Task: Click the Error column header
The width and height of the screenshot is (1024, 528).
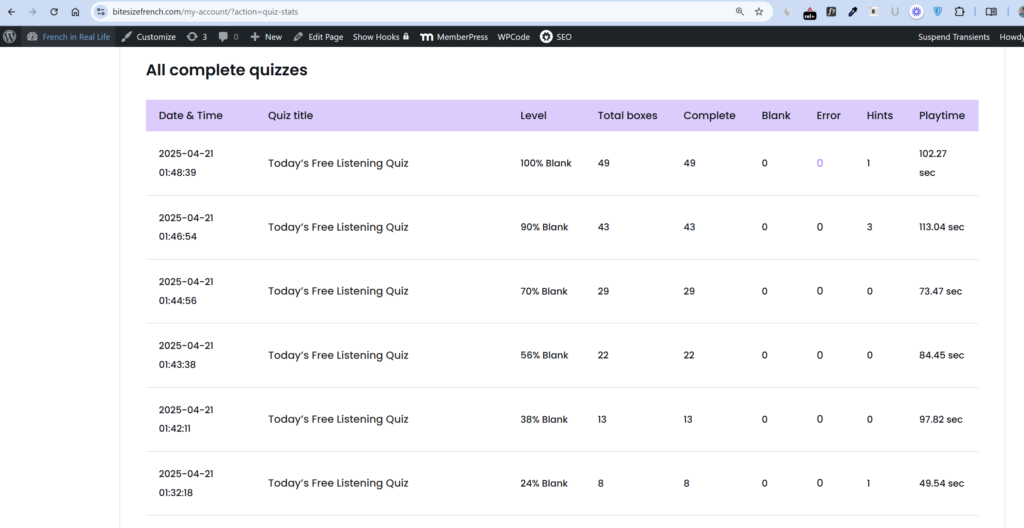Action: coord(828,116)
